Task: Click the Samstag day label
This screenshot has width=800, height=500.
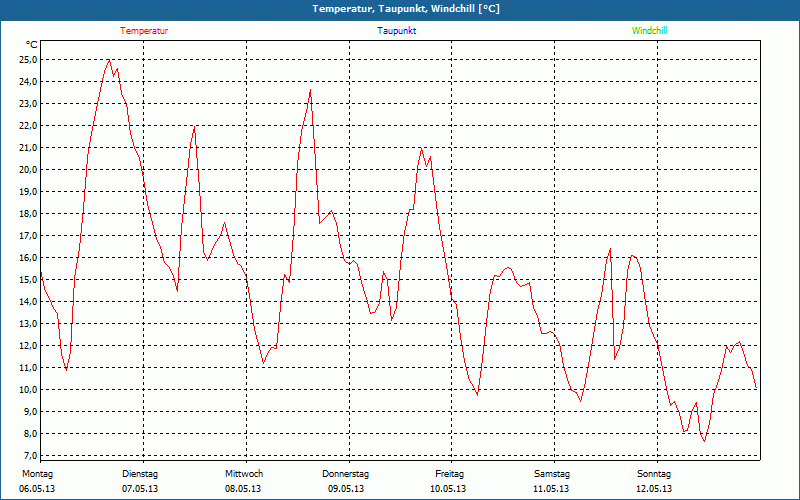Action: [552, 474]
